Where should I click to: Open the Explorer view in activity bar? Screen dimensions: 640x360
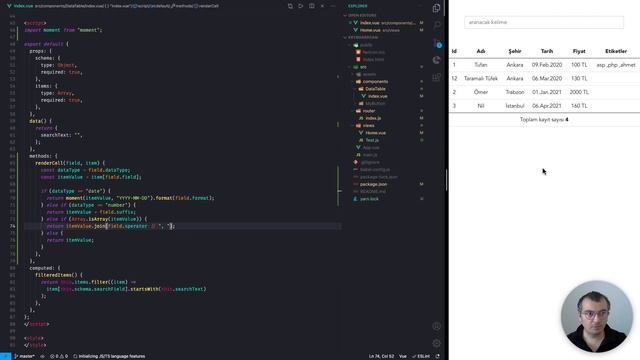coord(436,8)
